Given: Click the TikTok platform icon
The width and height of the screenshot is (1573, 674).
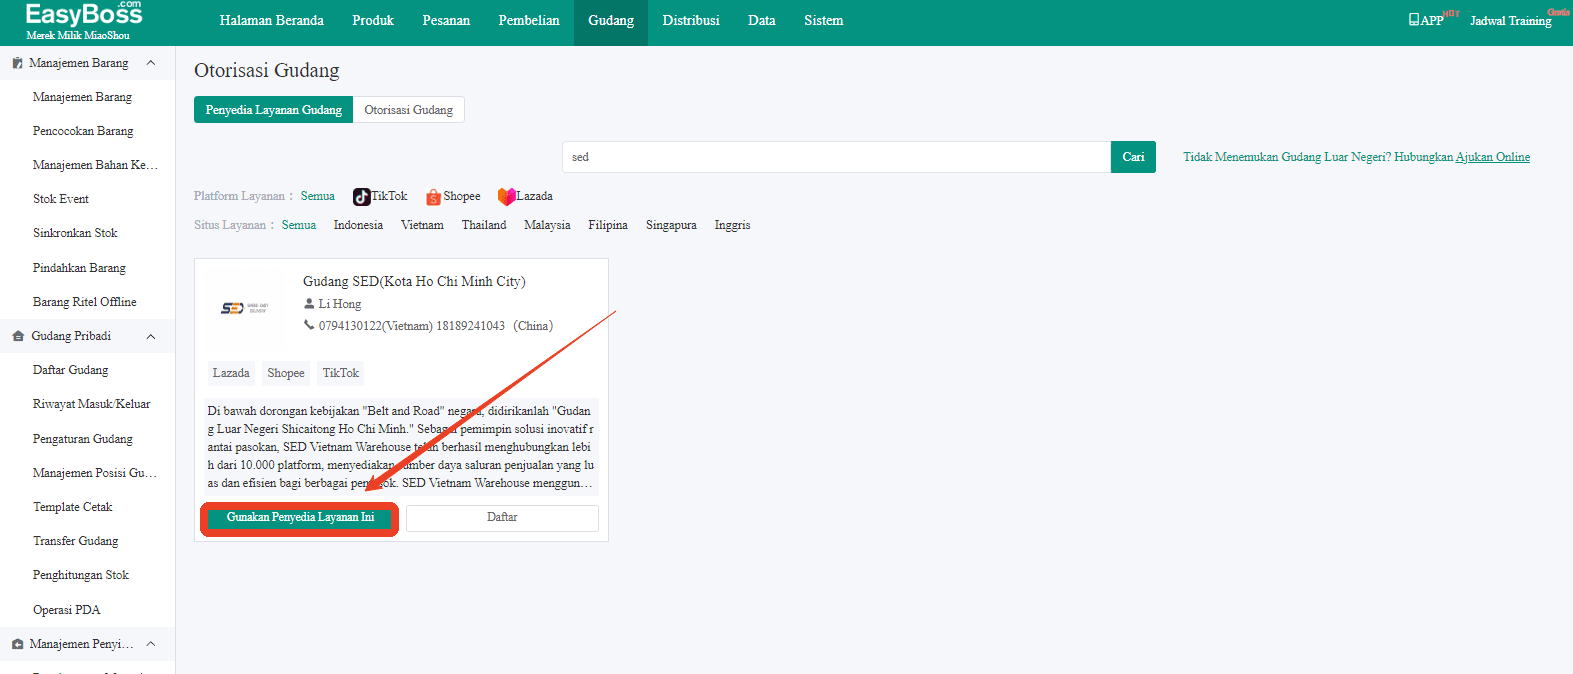Looking at the screenshot, I should pyautogui.click(x=362, y=197).
